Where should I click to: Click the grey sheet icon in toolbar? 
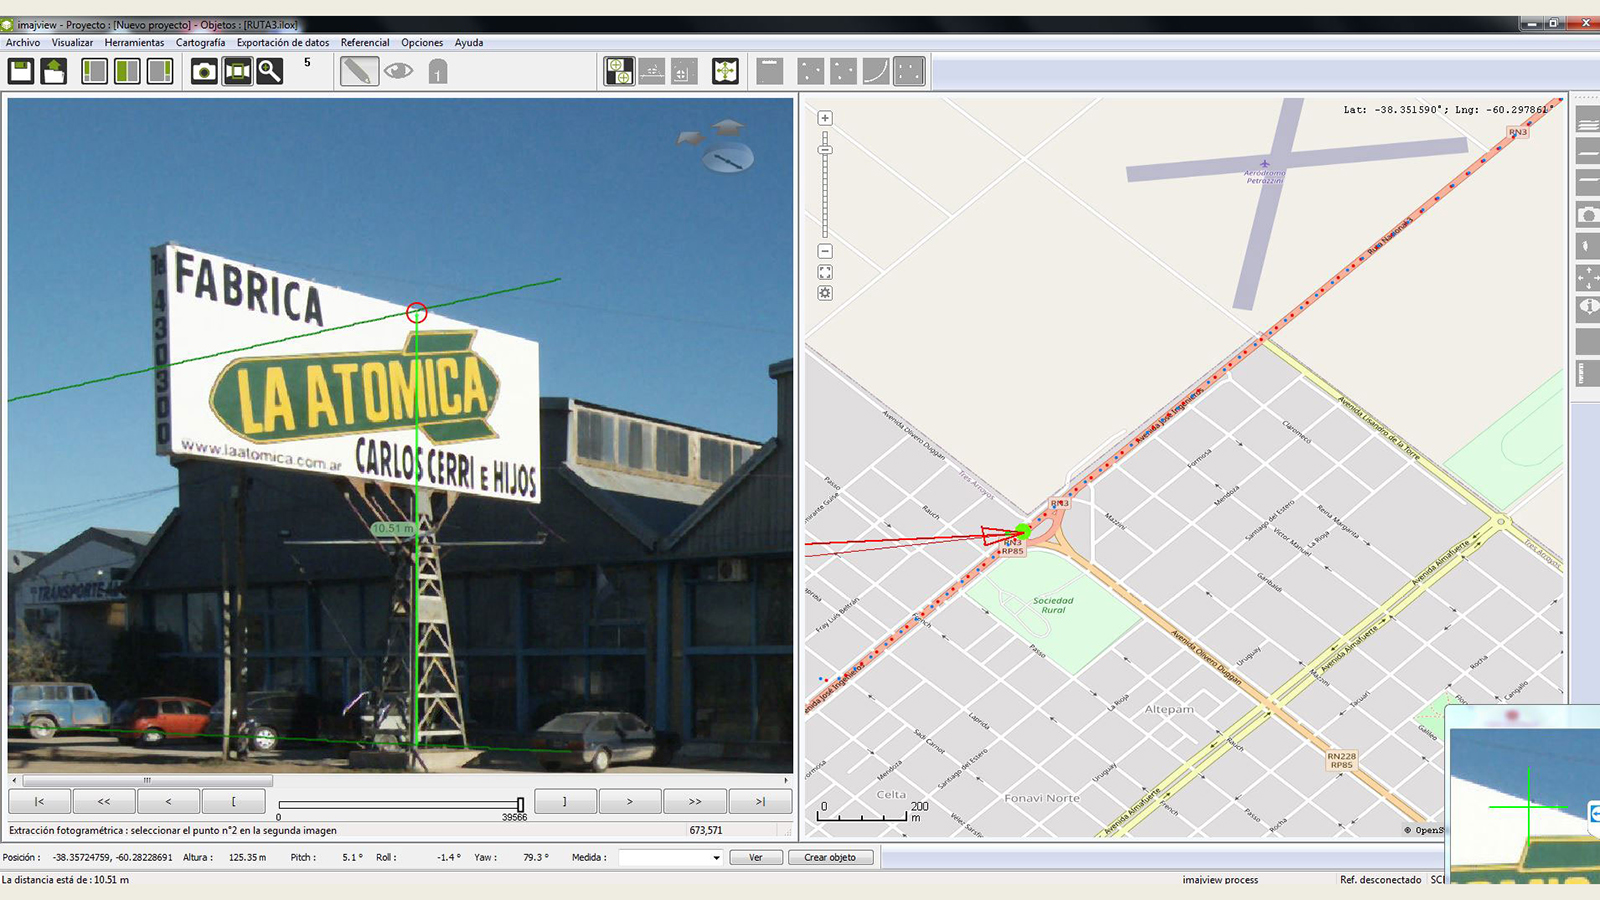pos(770,71)
